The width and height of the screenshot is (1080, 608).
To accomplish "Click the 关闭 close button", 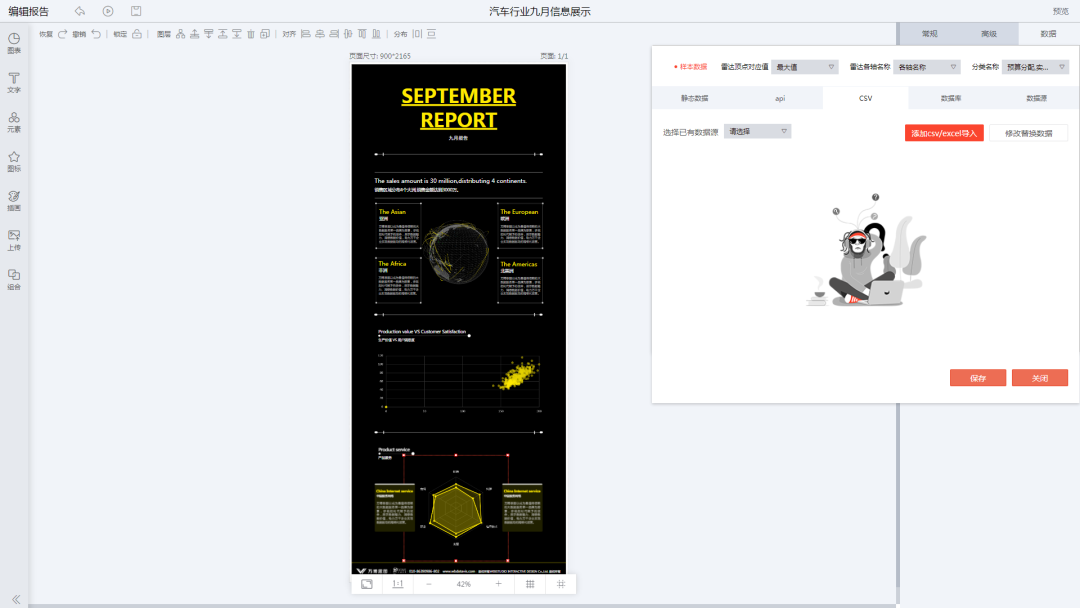I will coord(1040,378).
